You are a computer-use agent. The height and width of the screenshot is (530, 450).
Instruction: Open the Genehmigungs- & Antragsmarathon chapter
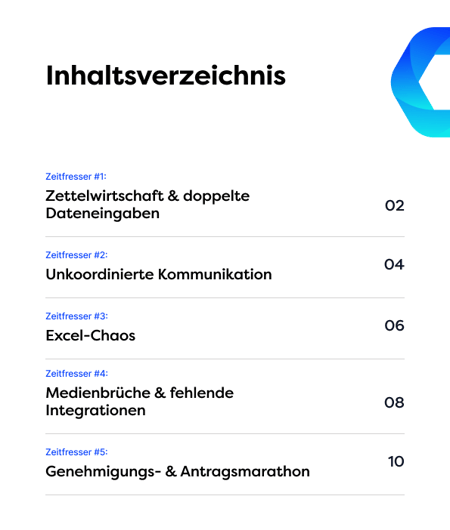pyautogui.click(x=177, y=472)
